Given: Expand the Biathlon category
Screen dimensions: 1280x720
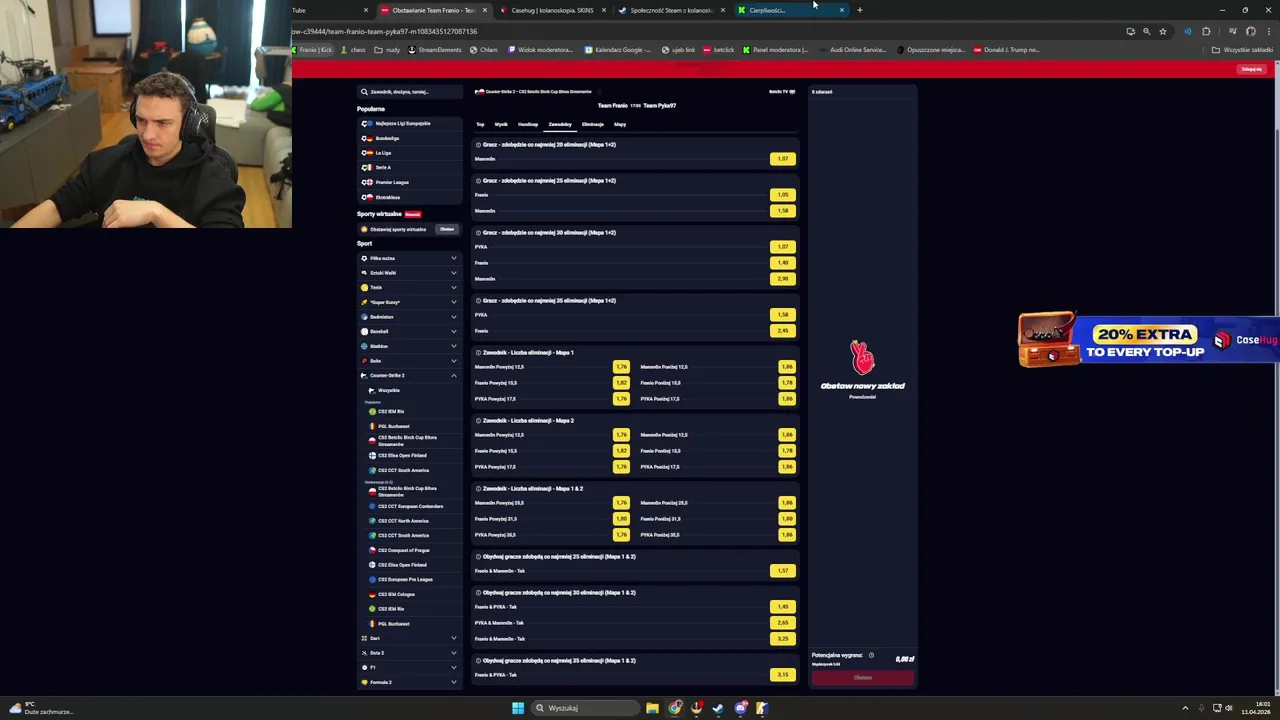Looking at the screenshot, I should [410, 346].
